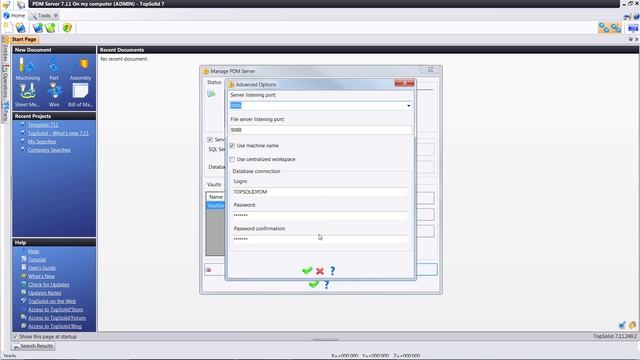Viewport: 640px width, 360px height.
Task: Click the Name column header in Vaults list
Action: pyautogui.click(x=216, y=197)
